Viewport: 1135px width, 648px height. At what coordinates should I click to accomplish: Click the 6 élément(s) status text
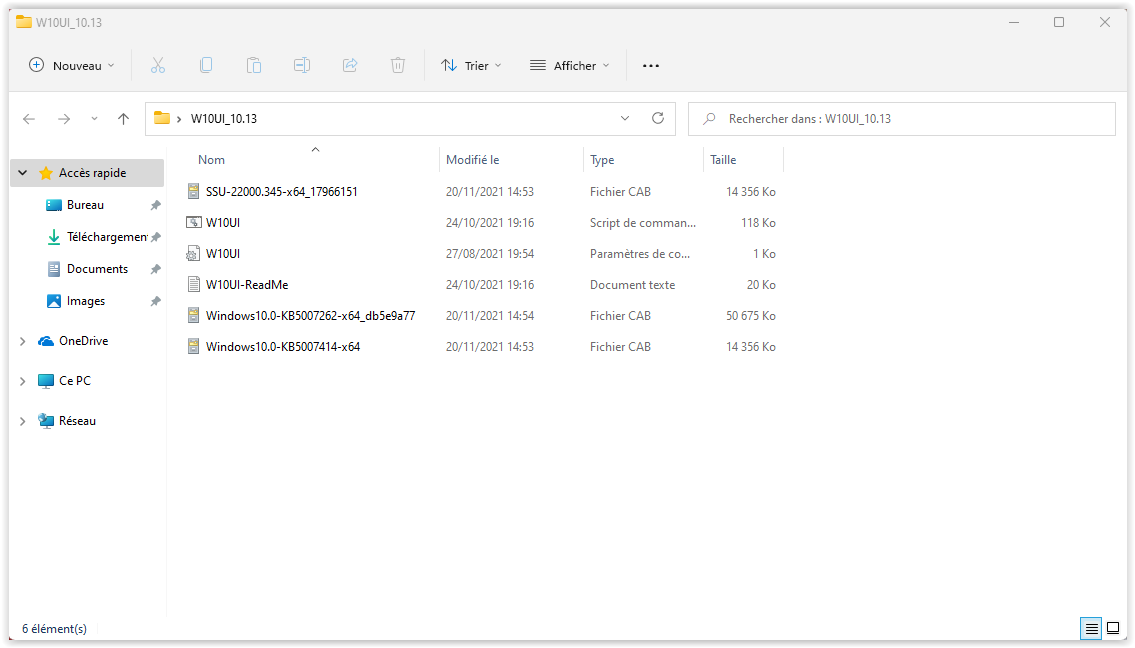54,628
